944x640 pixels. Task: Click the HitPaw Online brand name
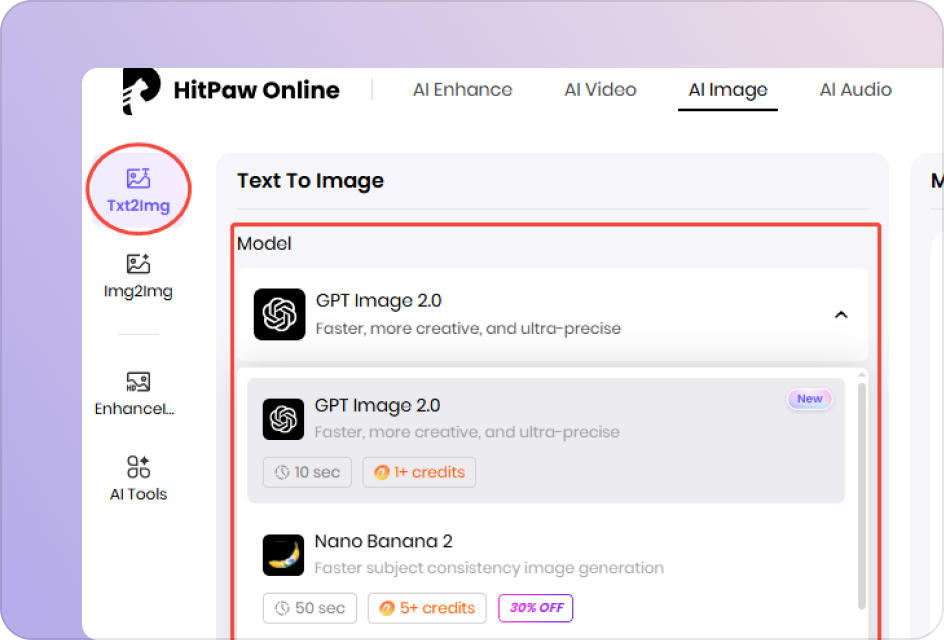pos(256,90)
